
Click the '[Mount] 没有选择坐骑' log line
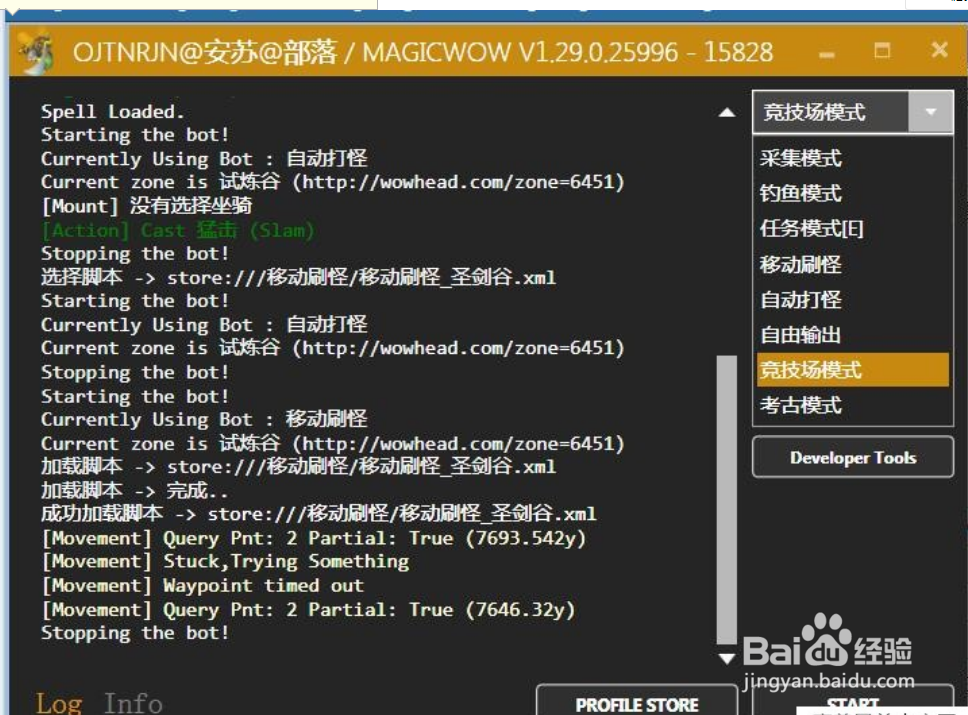click(x=146, y=206)
